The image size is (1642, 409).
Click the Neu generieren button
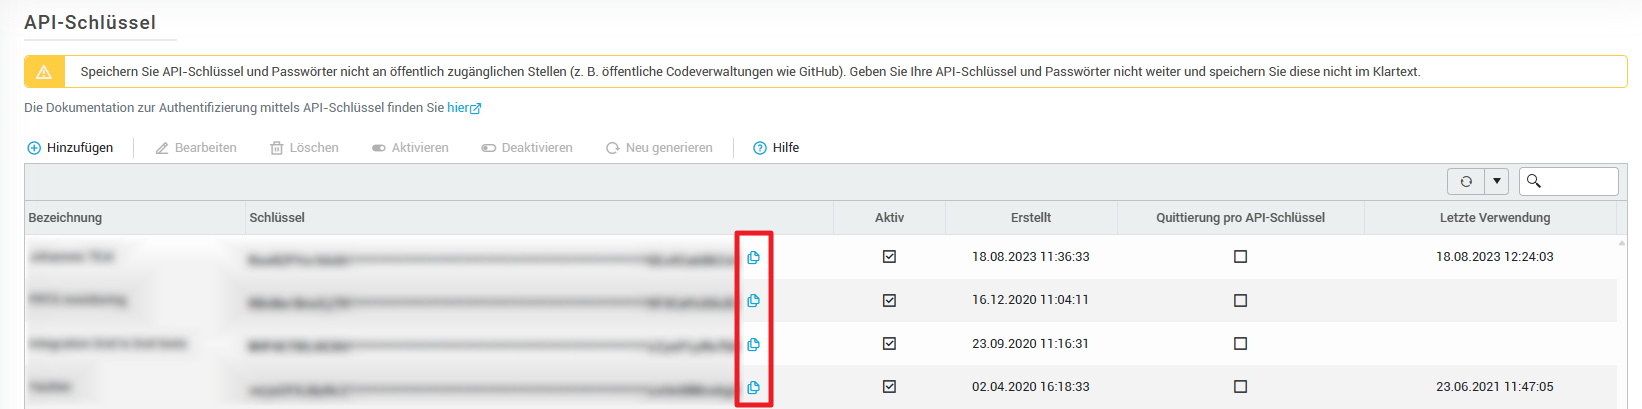tap(659, 148)
